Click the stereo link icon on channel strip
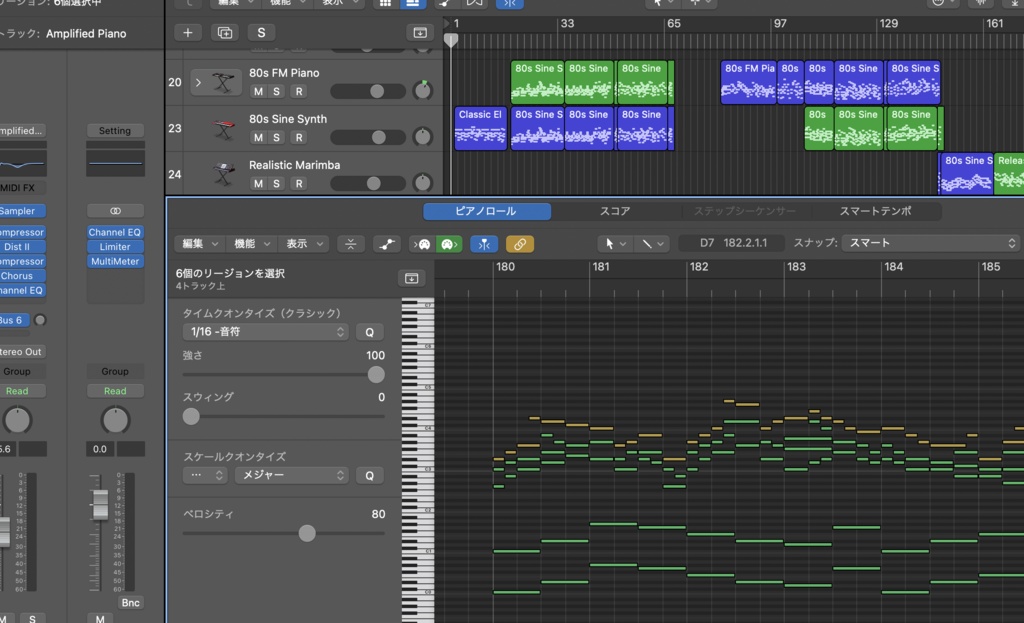 click(x=115, y=211)
